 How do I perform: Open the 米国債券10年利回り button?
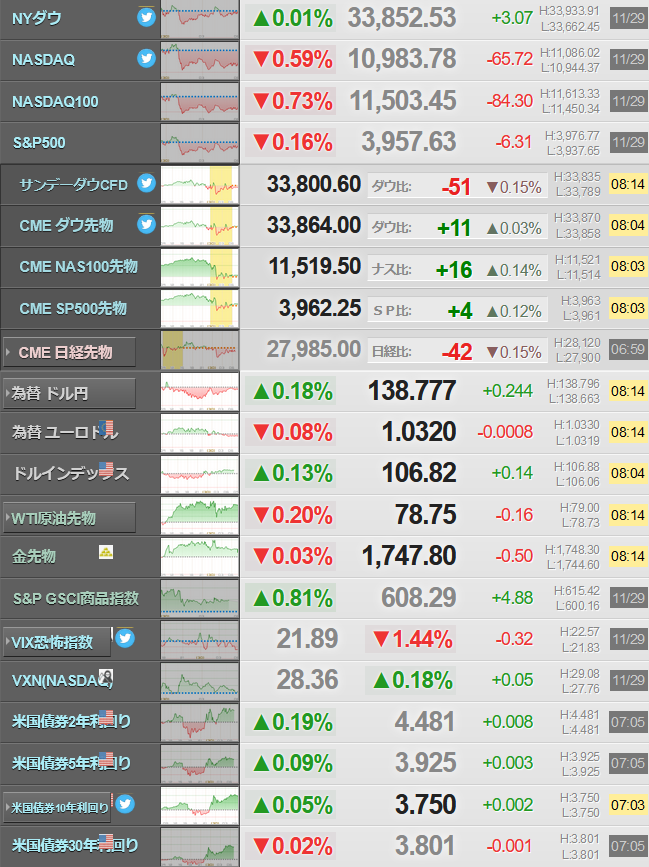point(57,807)
